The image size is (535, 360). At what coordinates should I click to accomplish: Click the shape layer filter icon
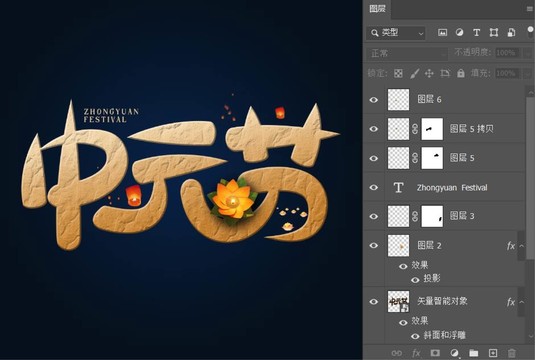click(494, 33)
